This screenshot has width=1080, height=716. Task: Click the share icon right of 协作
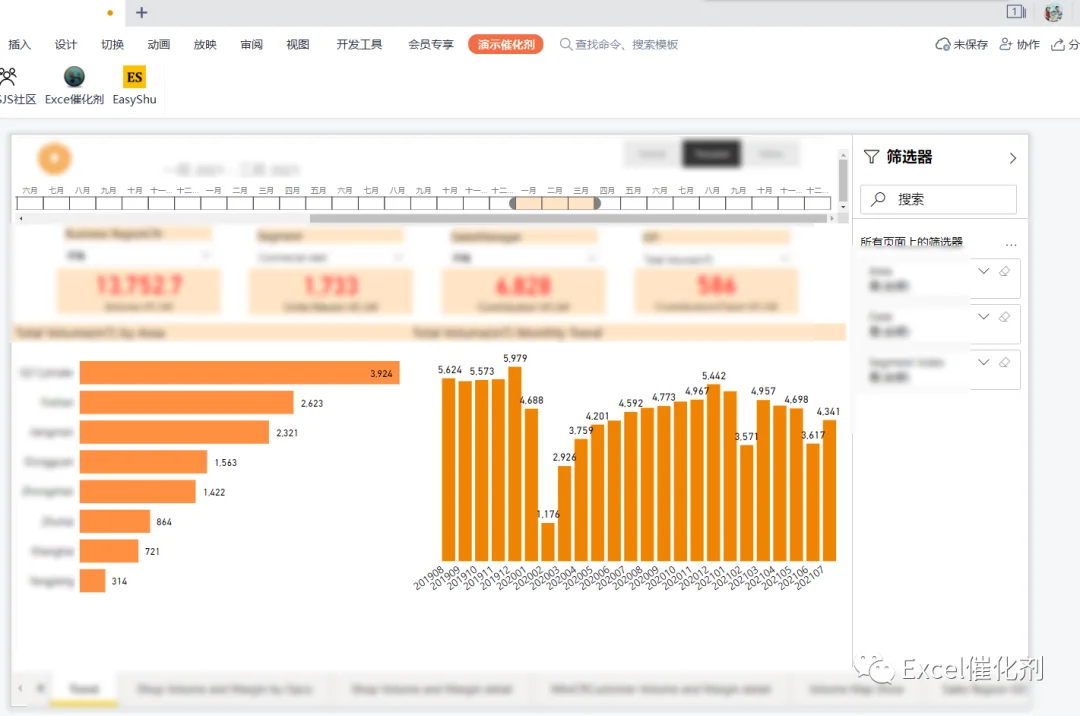pyautogui.click(x=1058, y=45)
